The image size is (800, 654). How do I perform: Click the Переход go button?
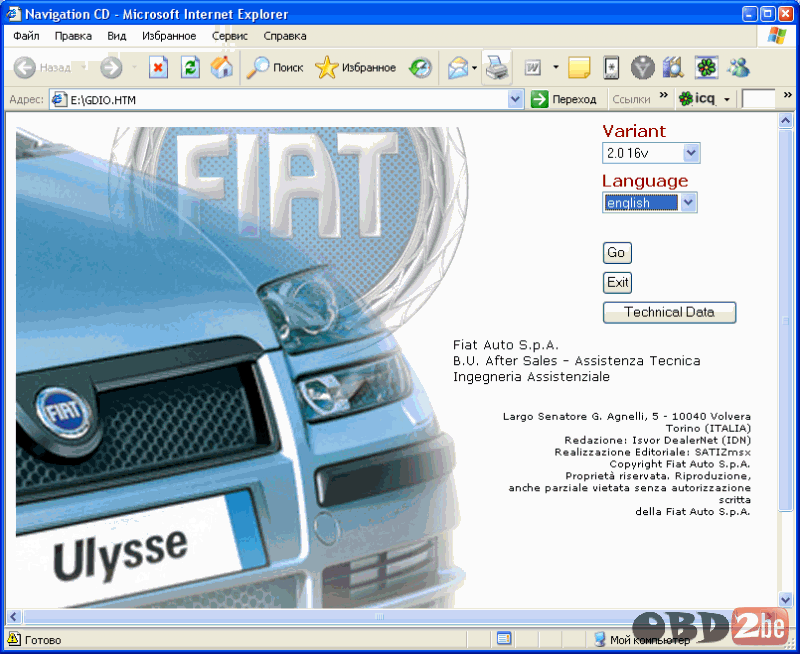click(x=564, y=99)
